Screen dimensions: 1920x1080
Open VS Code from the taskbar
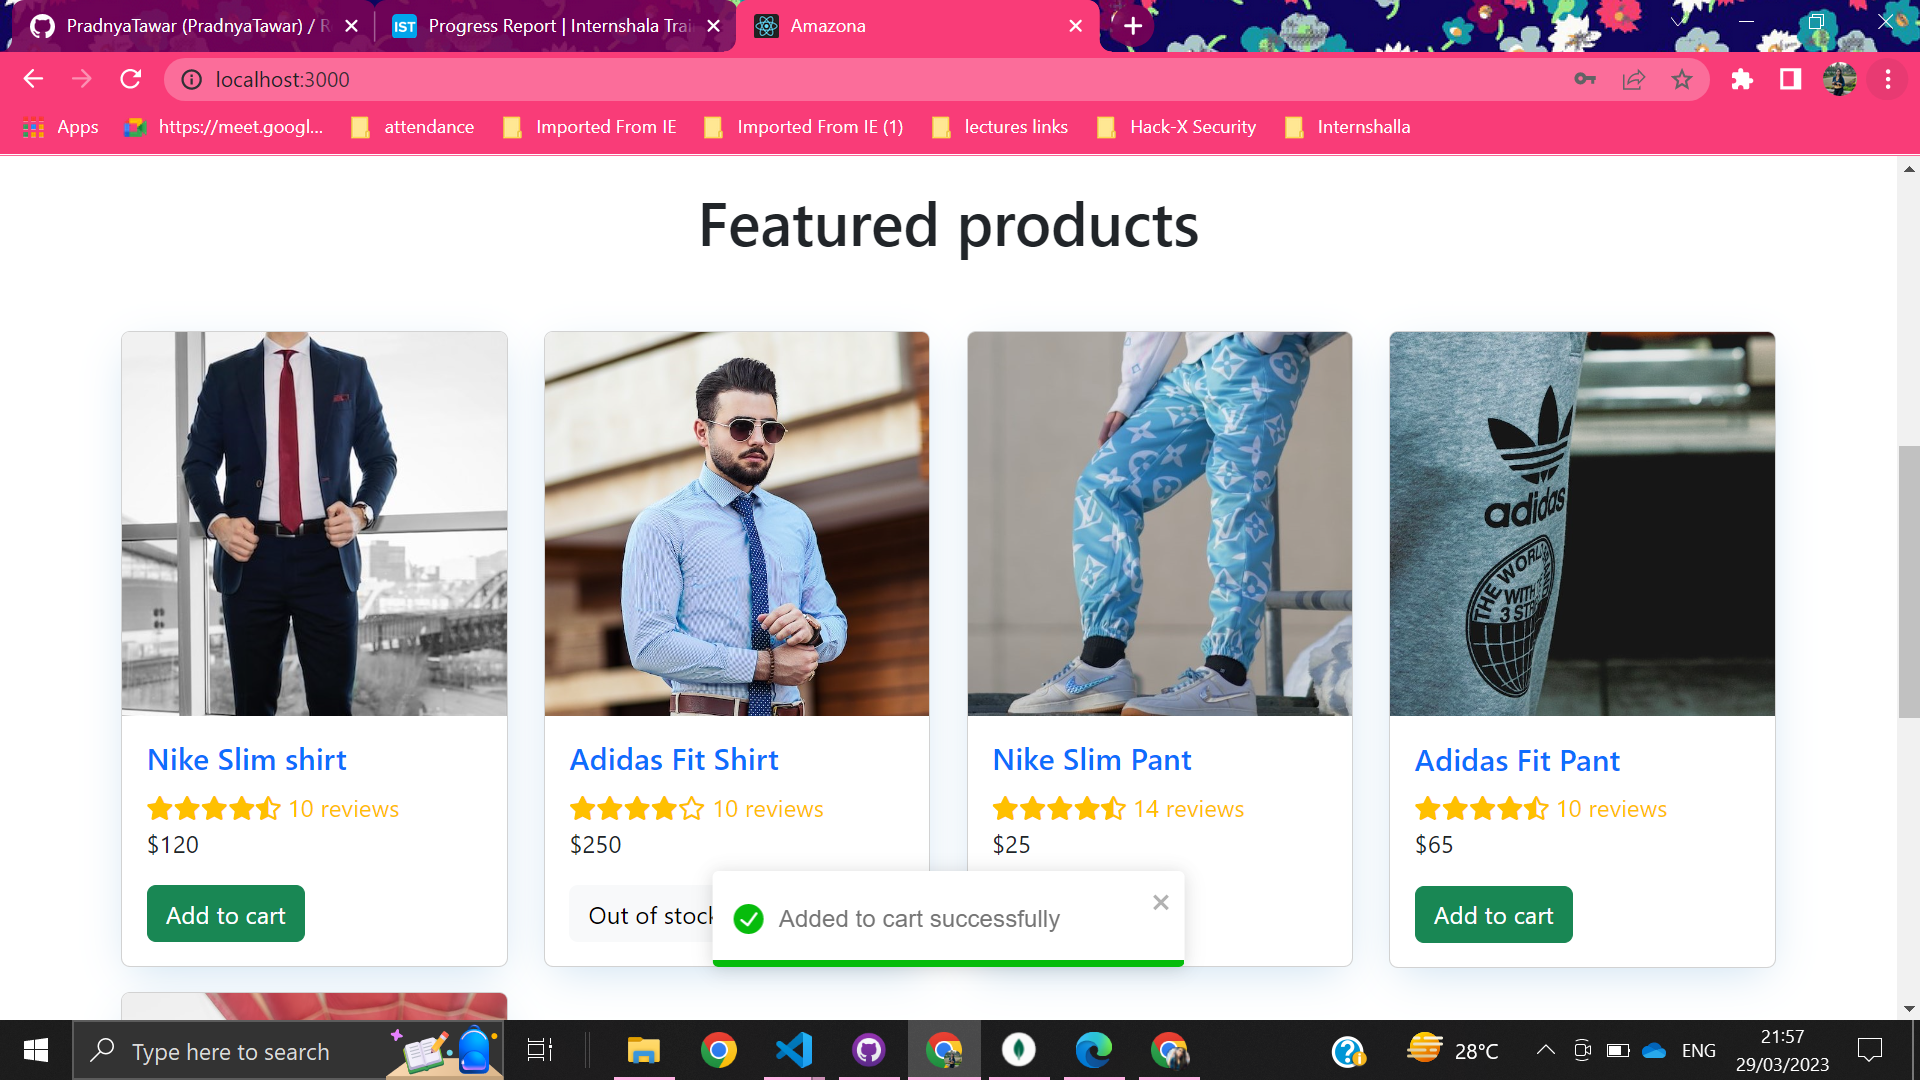tap(793, 1050)
